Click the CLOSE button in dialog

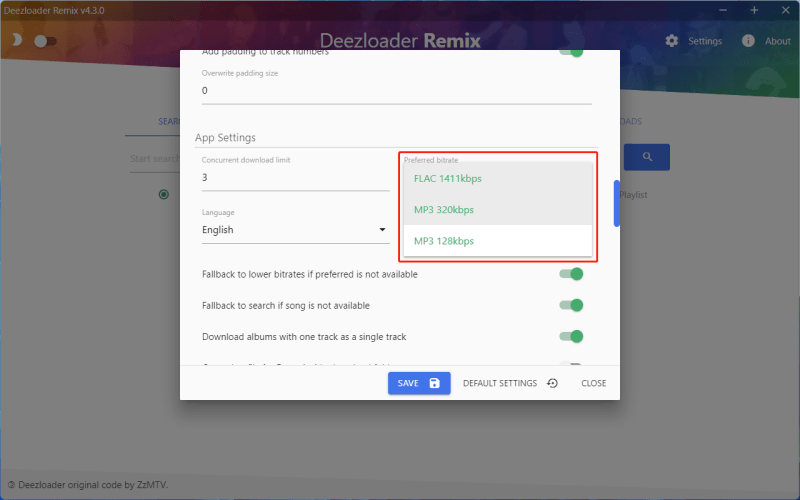tap(593, 383)
